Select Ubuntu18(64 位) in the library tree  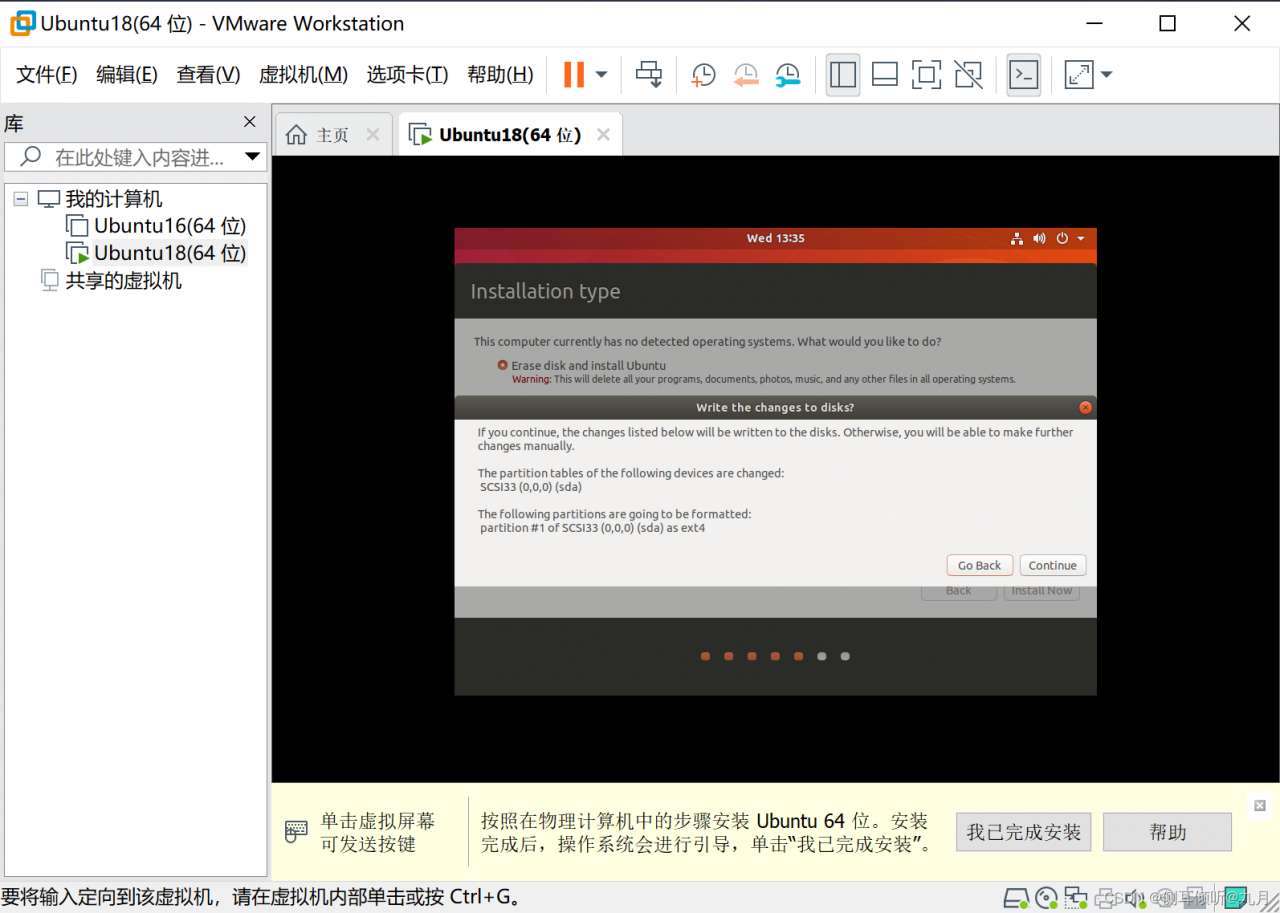point(170,253)
